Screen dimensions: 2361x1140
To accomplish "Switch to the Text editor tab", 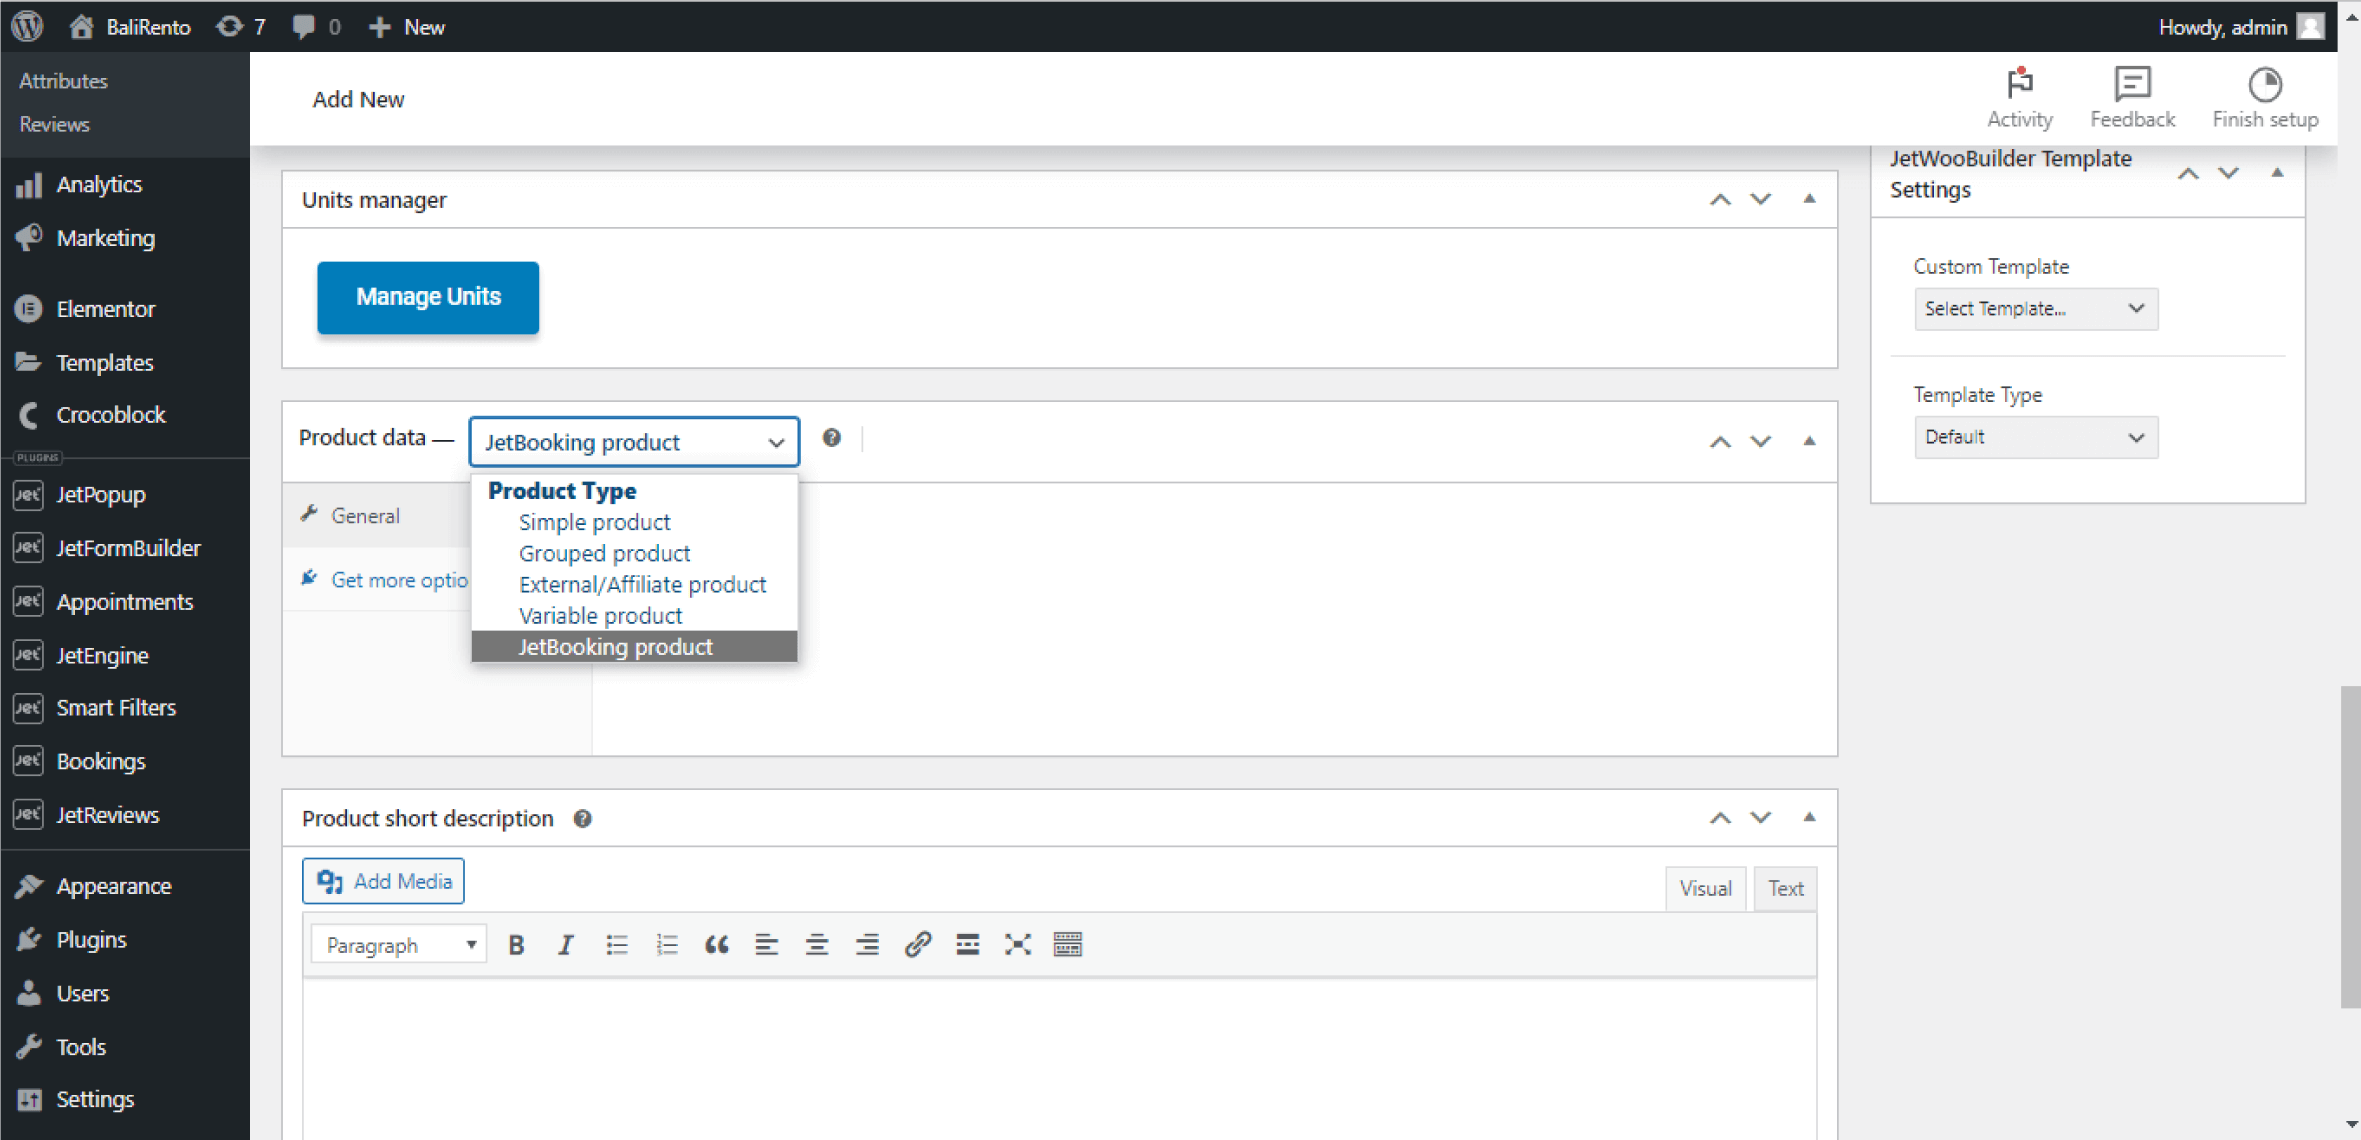I will pyautogui.click(x=1785, y=888).
